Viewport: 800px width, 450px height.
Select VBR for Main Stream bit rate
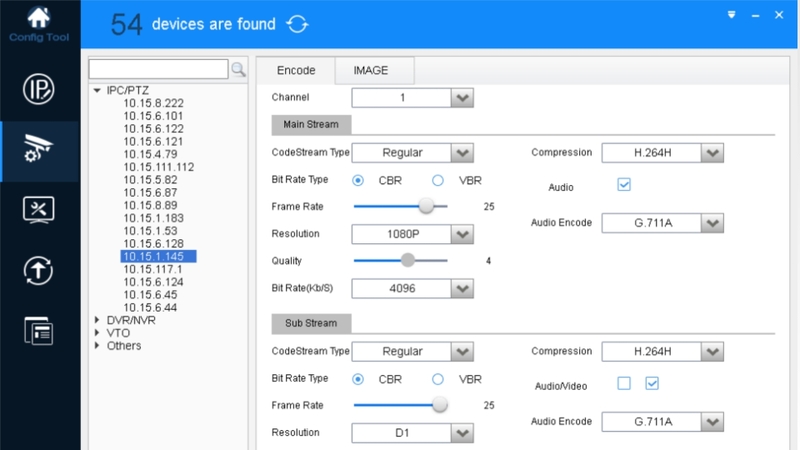pos(438,180)
